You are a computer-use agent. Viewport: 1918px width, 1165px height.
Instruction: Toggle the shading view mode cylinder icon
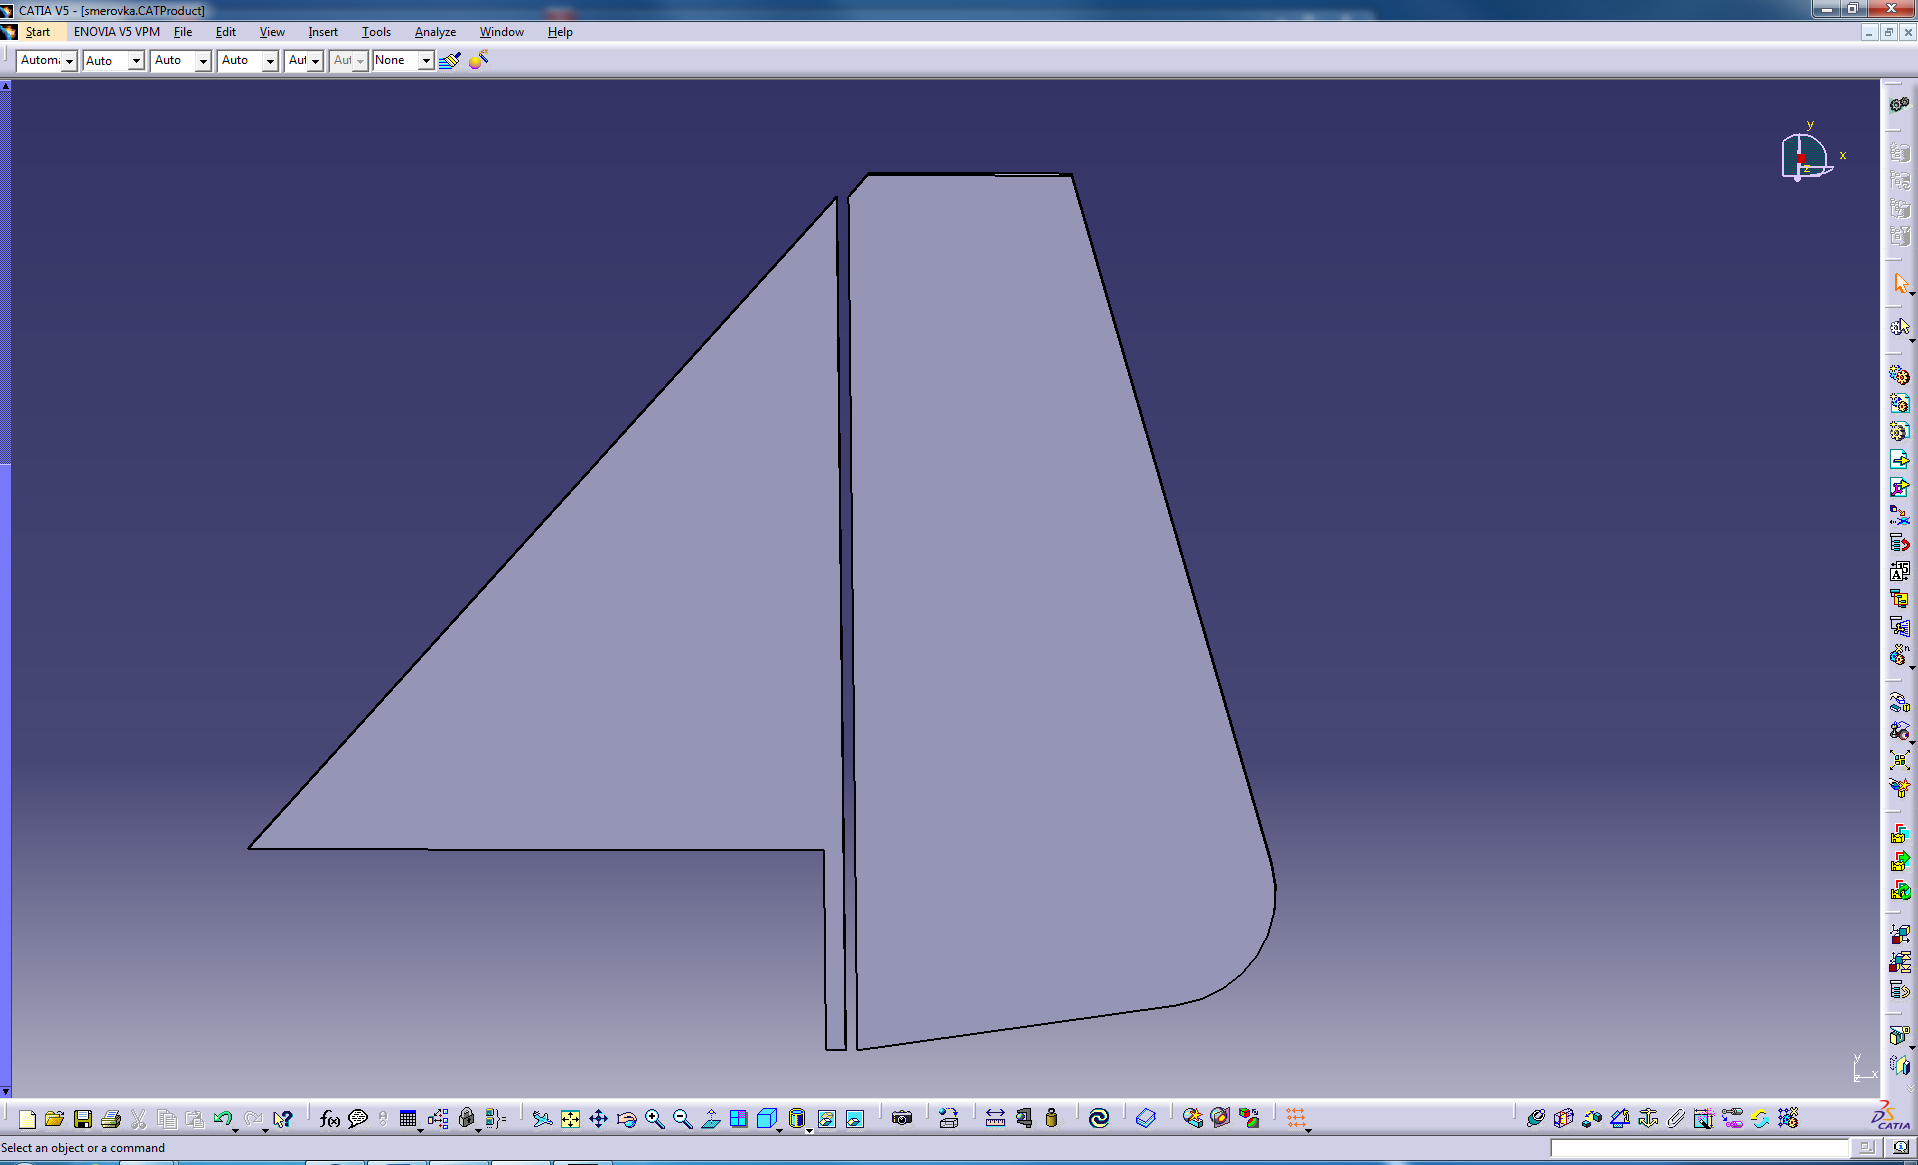[x=796, y=1119]
